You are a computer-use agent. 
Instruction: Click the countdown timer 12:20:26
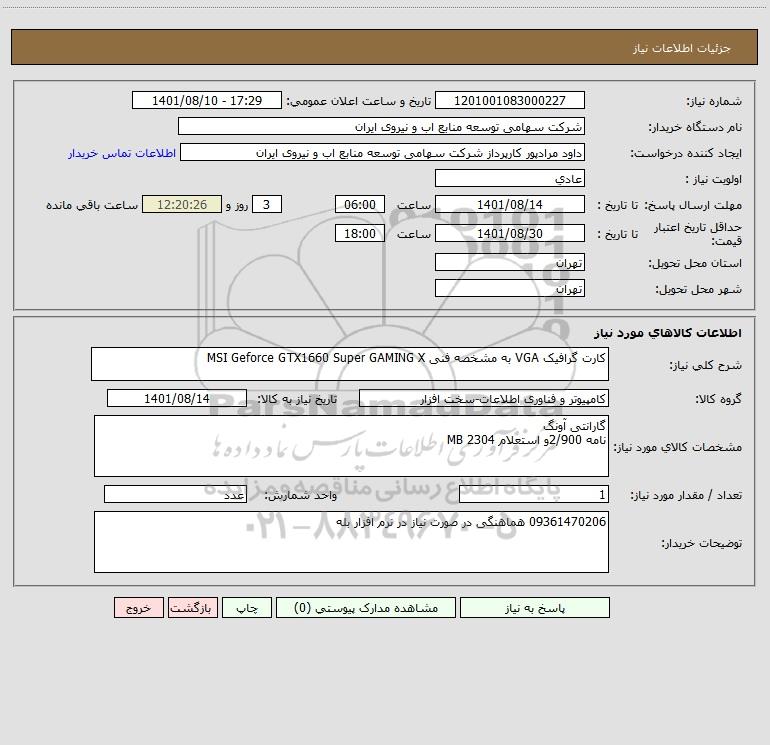182,204
